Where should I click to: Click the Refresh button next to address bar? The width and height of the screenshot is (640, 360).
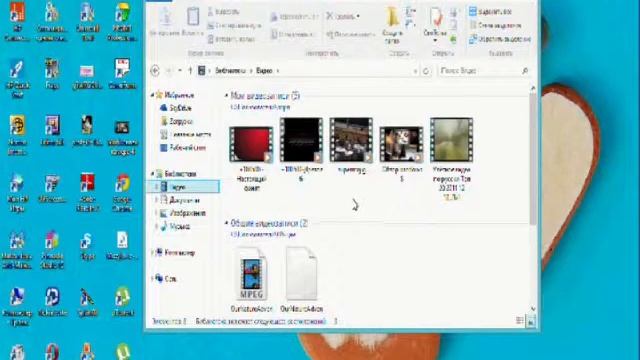[426, 71]
